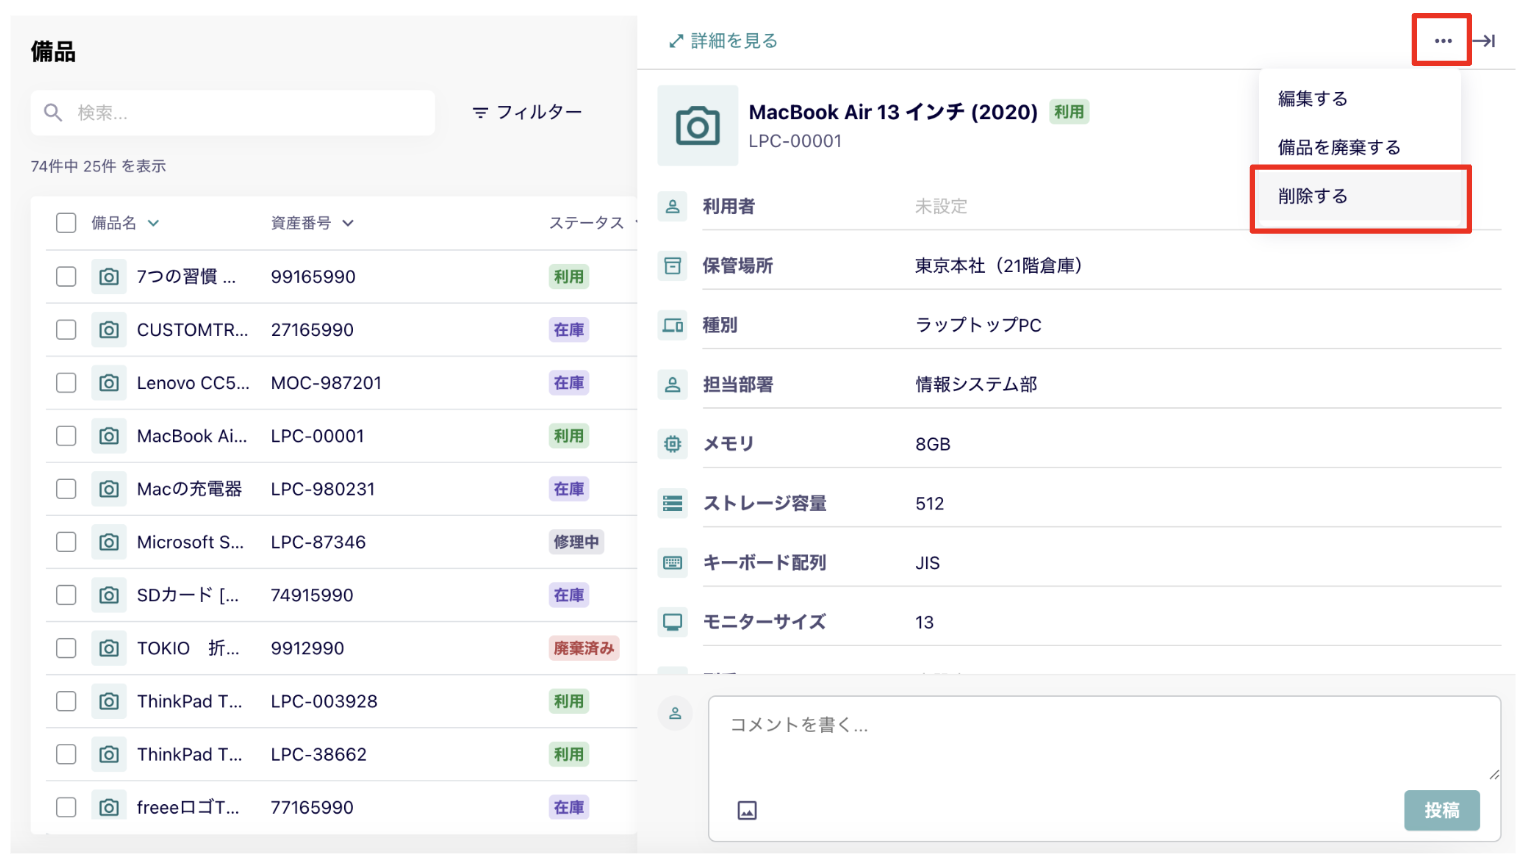1540x866 pixels.
Task: Click camera icon in Lenovo CC5 row
Action: [109, 382]
